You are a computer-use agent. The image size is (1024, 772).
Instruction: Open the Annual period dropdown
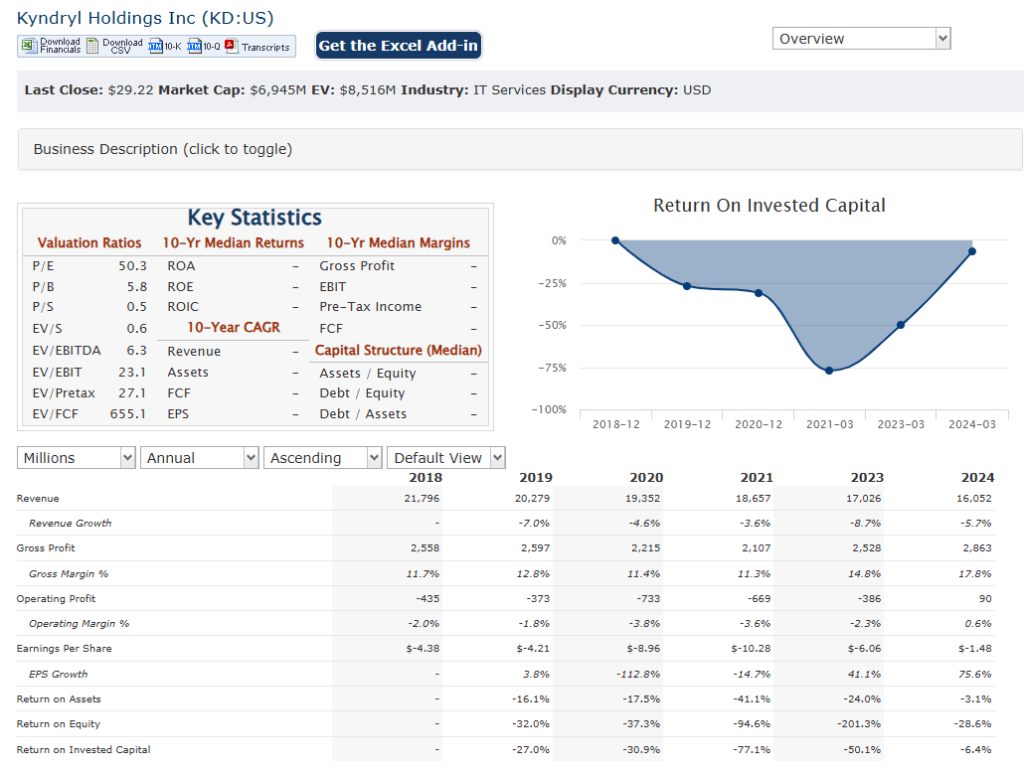[199, 458]
